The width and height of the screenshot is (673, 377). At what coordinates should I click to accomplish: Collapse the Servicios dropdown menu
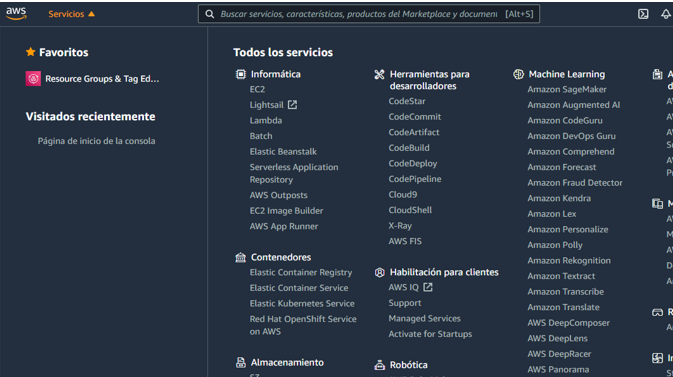click(x=71, y=14)
